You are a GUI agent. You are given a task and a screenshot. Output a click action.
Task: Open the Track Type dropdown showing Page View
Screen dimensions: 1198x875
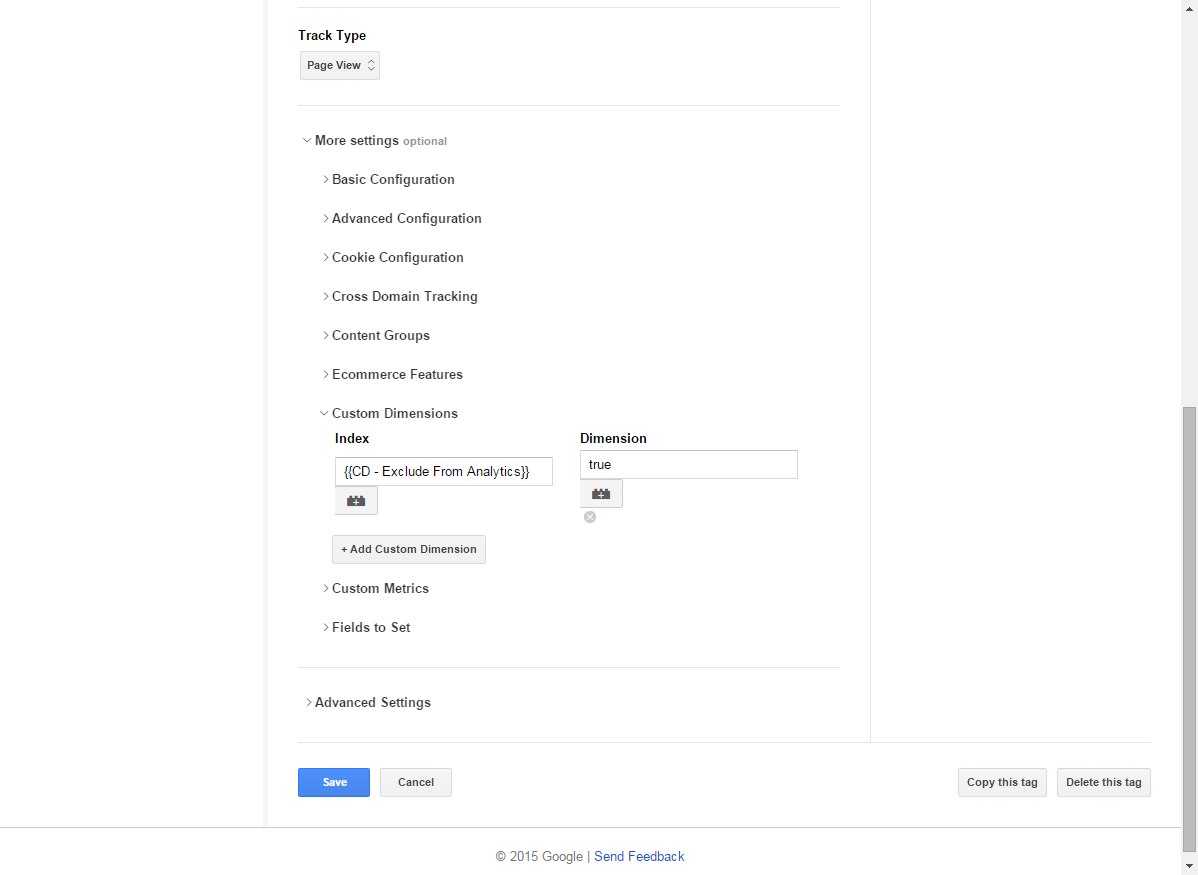pos(339,65)
